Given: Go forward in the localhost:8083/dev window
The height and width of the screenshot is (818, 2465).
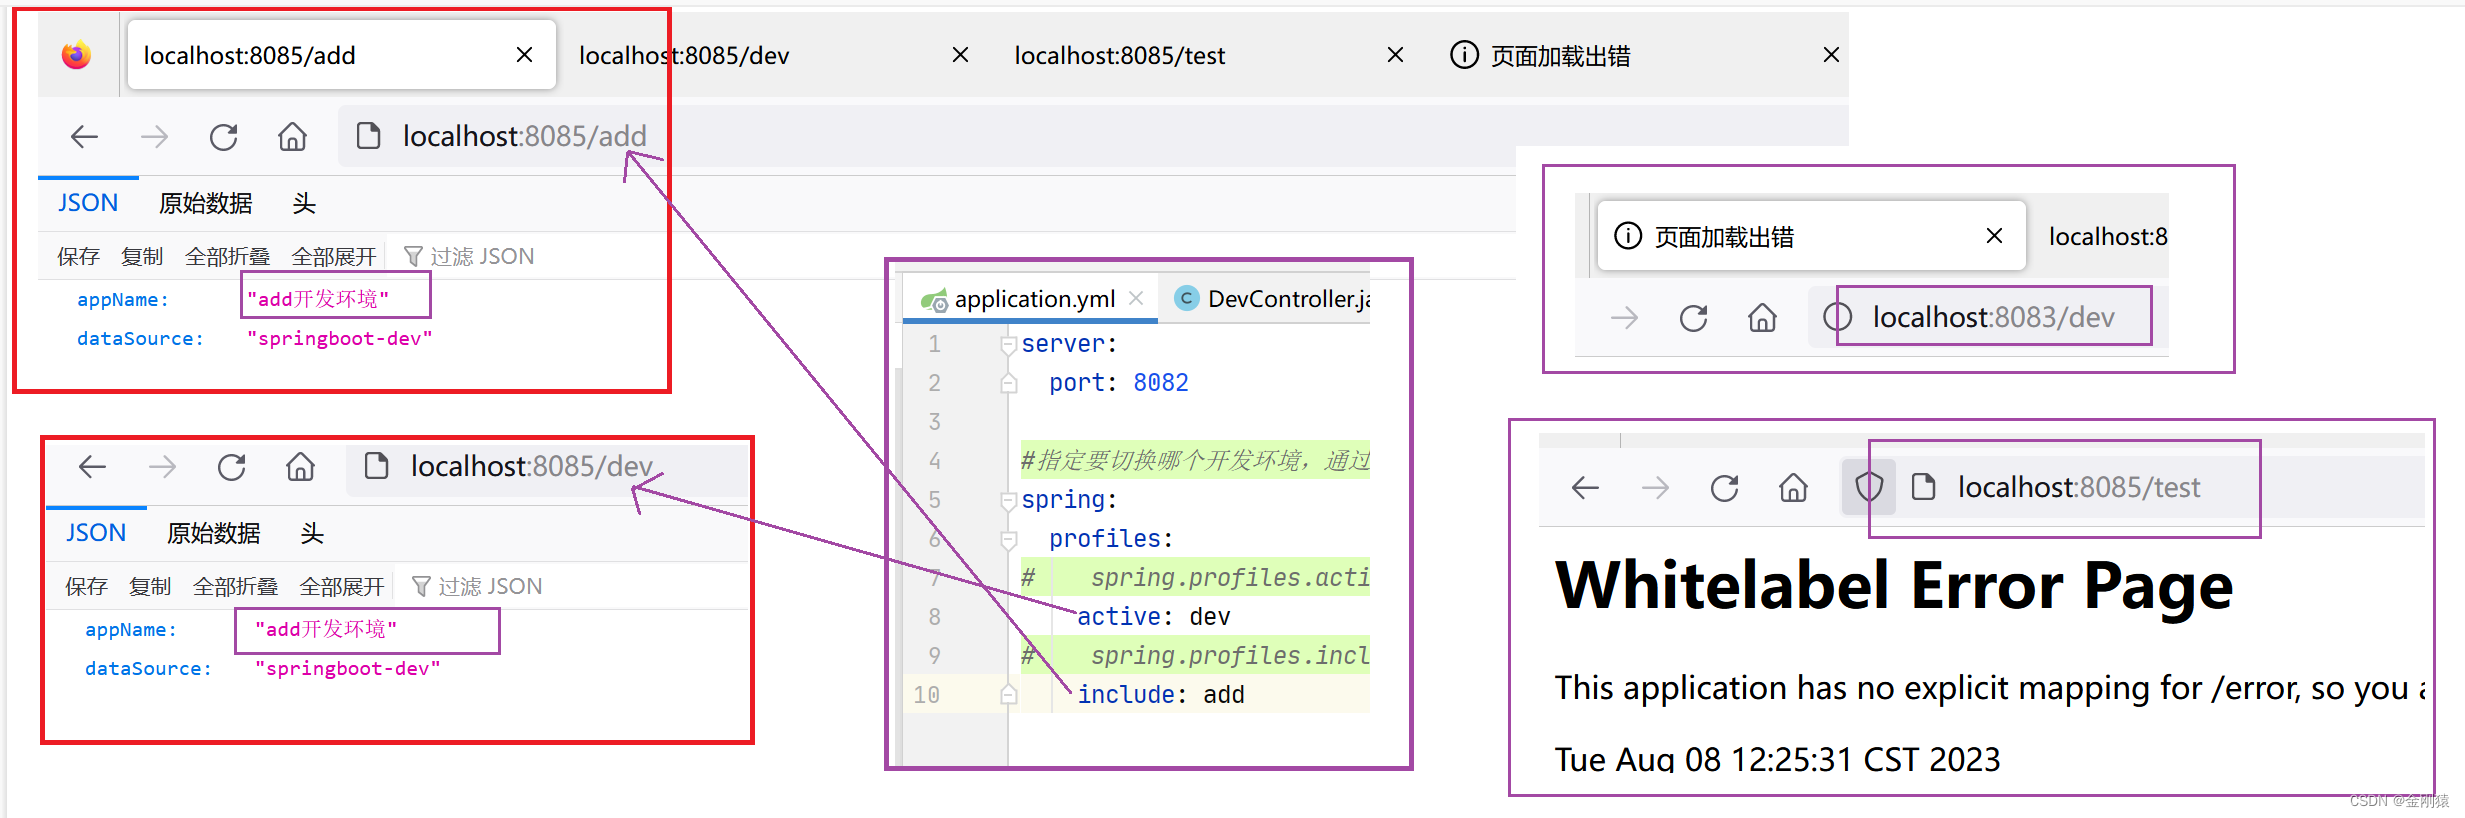Looking at the screenshot, I should (1625, 318).
